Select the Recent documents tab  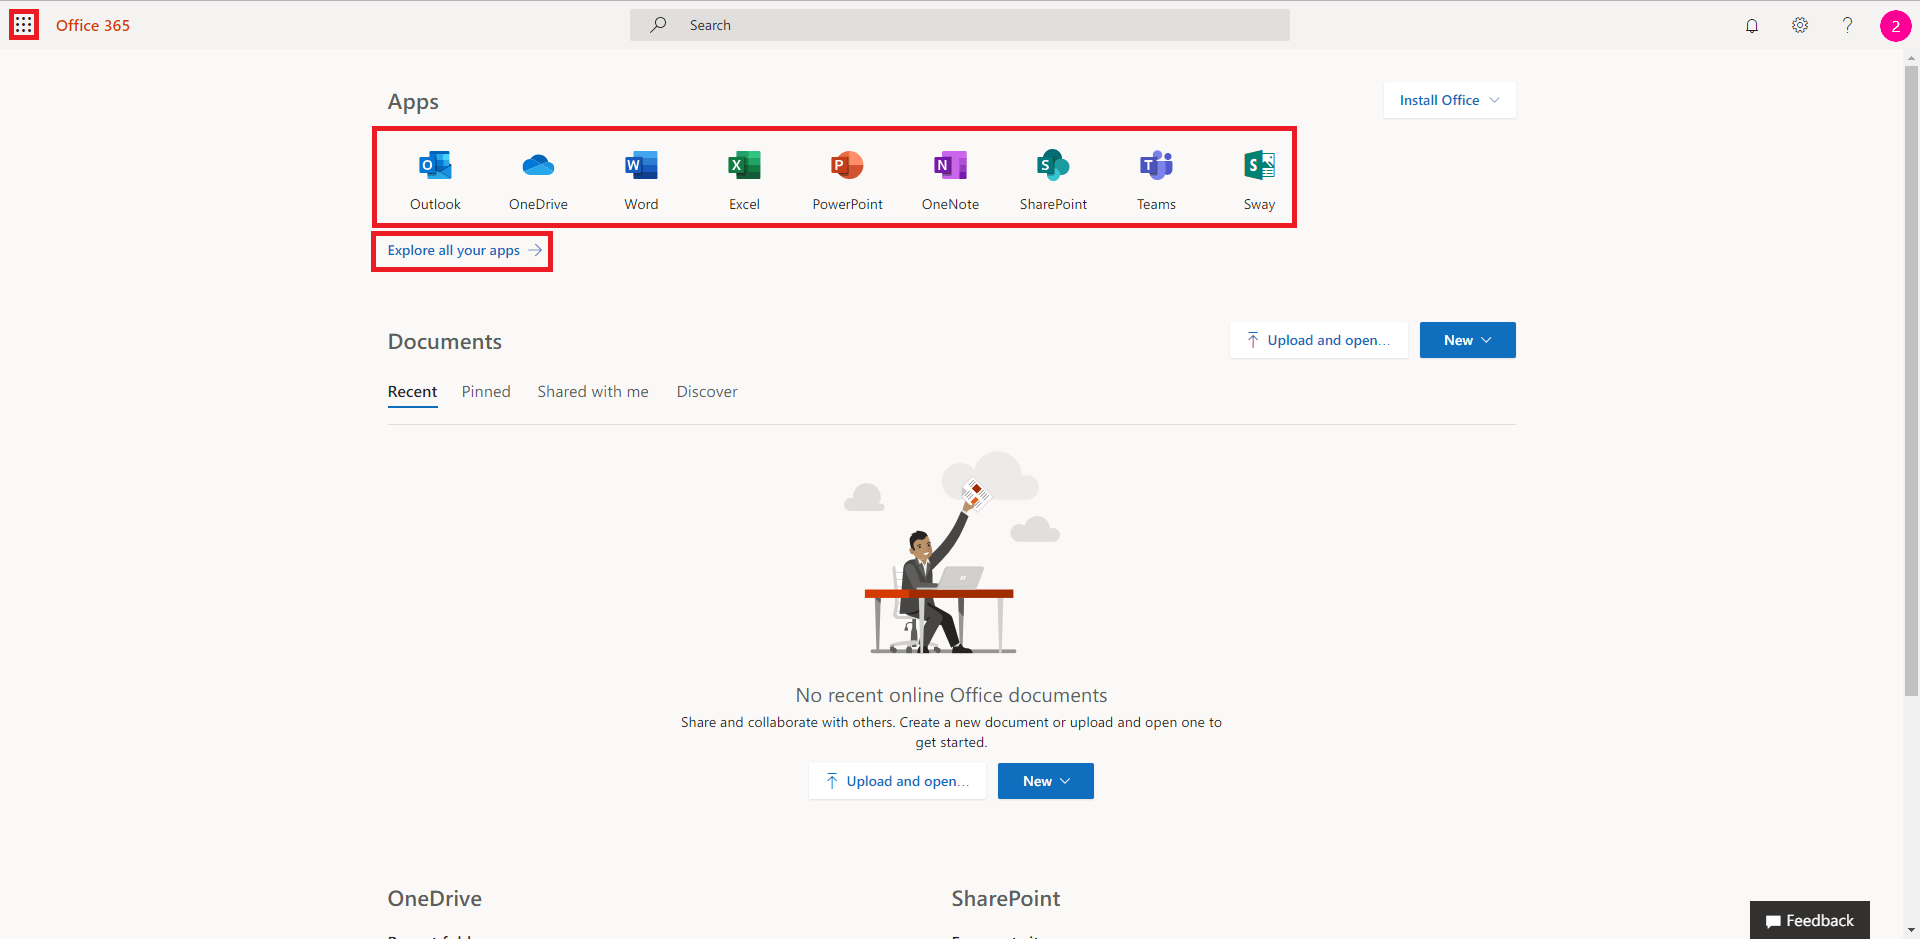click(x=412, y=392)
